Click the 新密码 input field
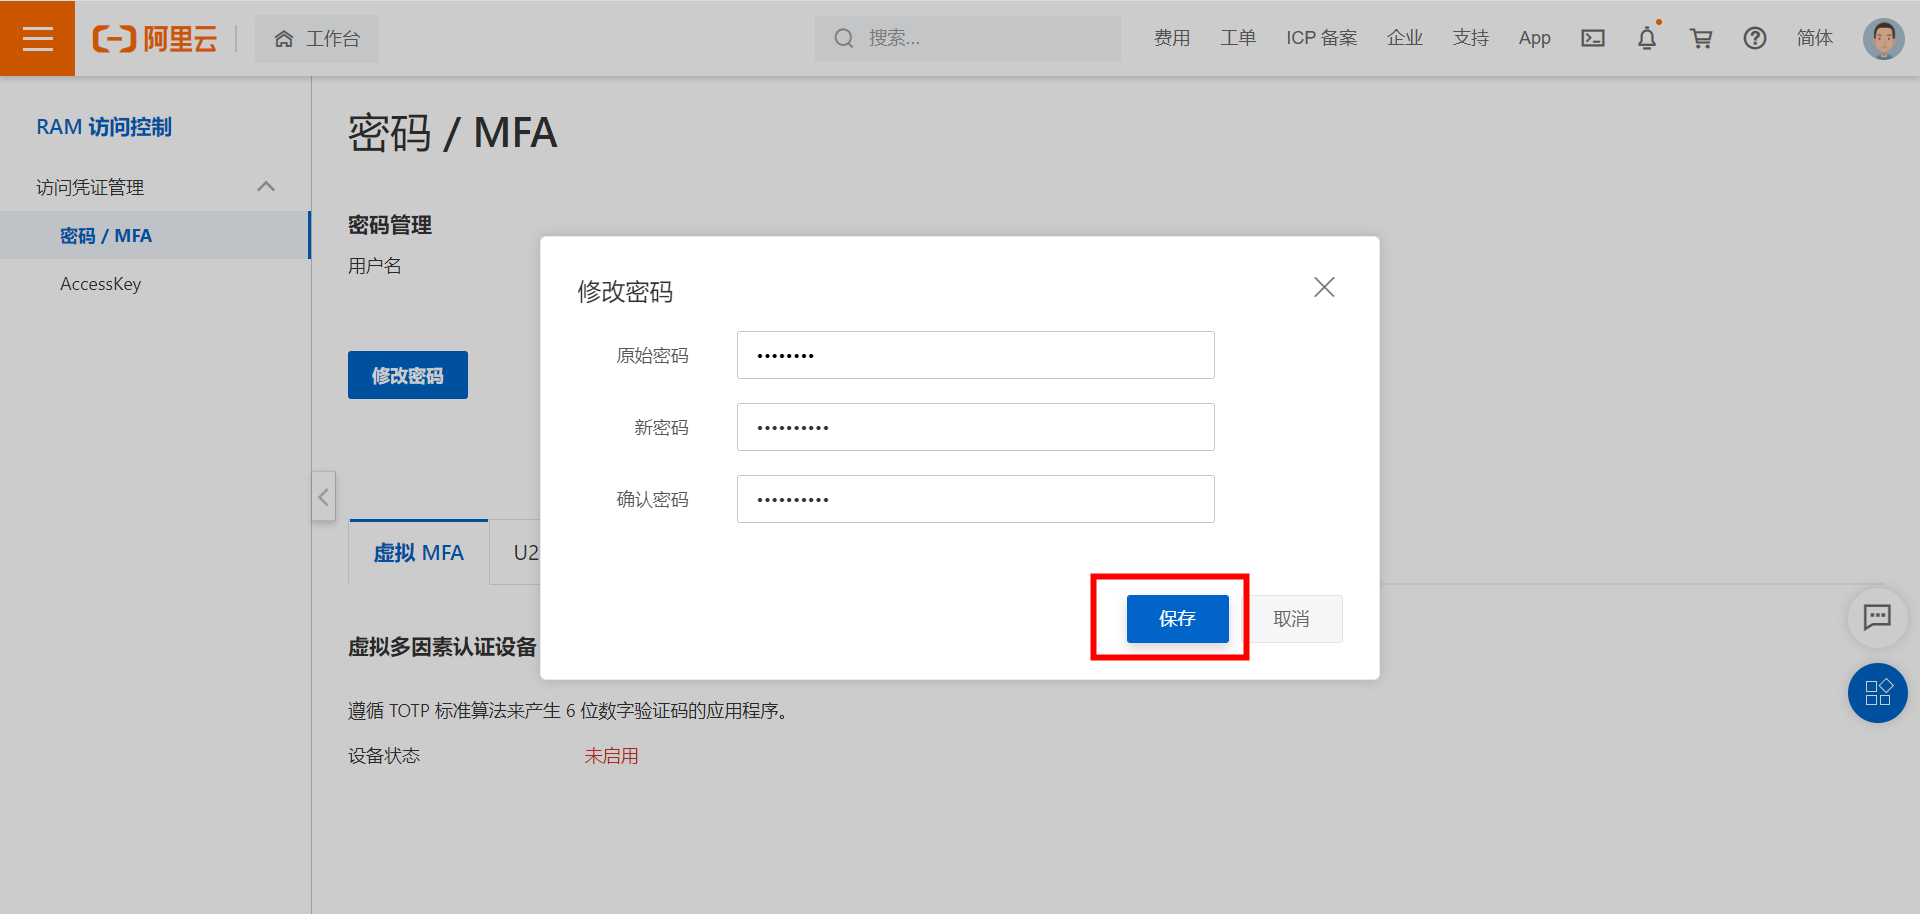 click(976, 427)
